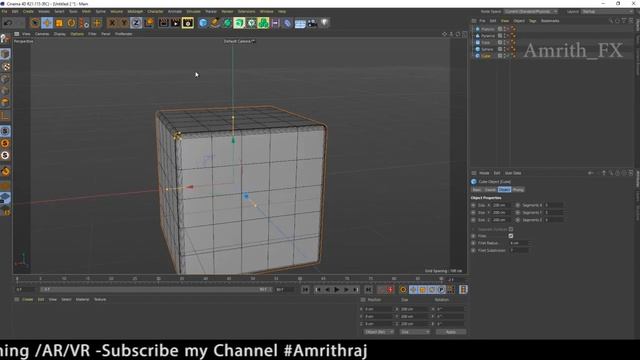Click the blue Cube primitive icon
The width and height of the screenshot is (640, 360).
tap(203, 23)
